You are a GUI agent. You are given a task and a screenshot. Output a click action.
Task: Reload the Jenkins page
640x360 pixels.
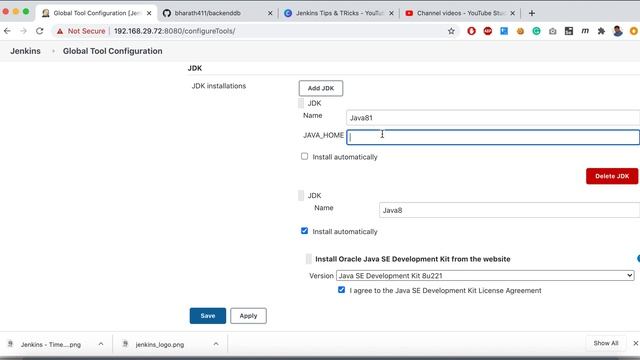40,31
